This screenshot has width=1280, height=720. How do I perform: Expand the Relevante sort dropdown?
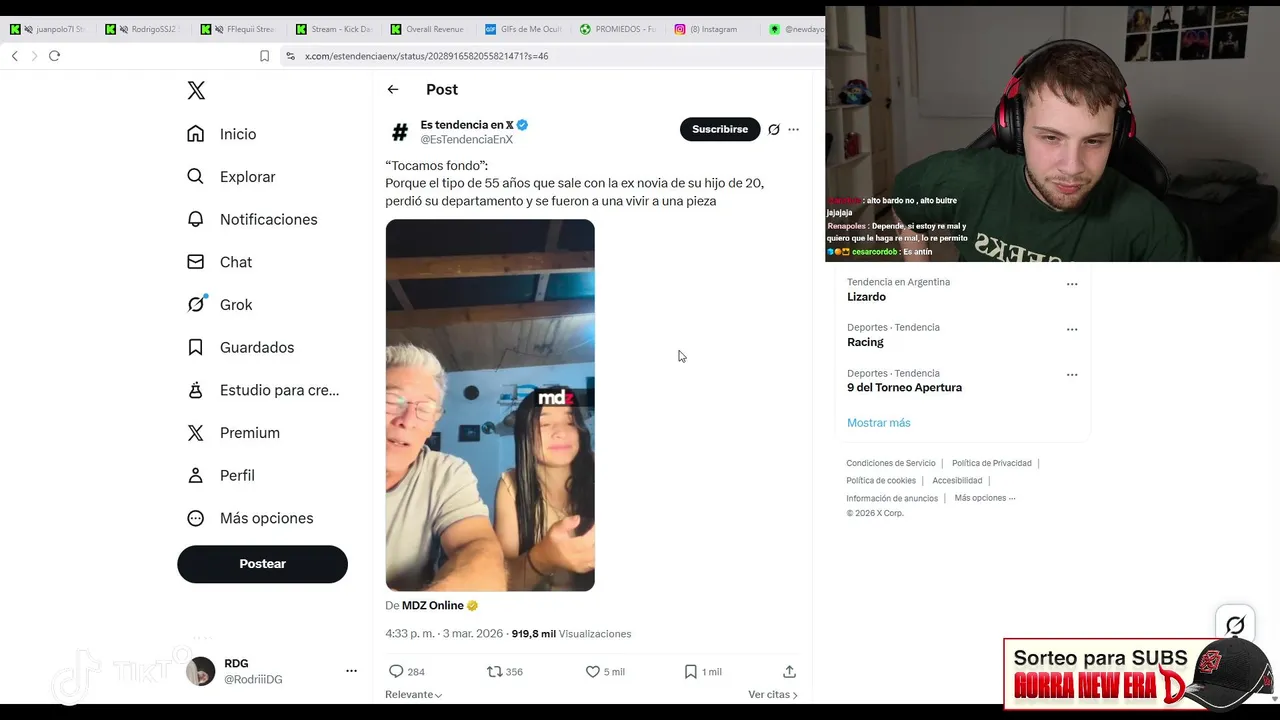tap(413, 695)
